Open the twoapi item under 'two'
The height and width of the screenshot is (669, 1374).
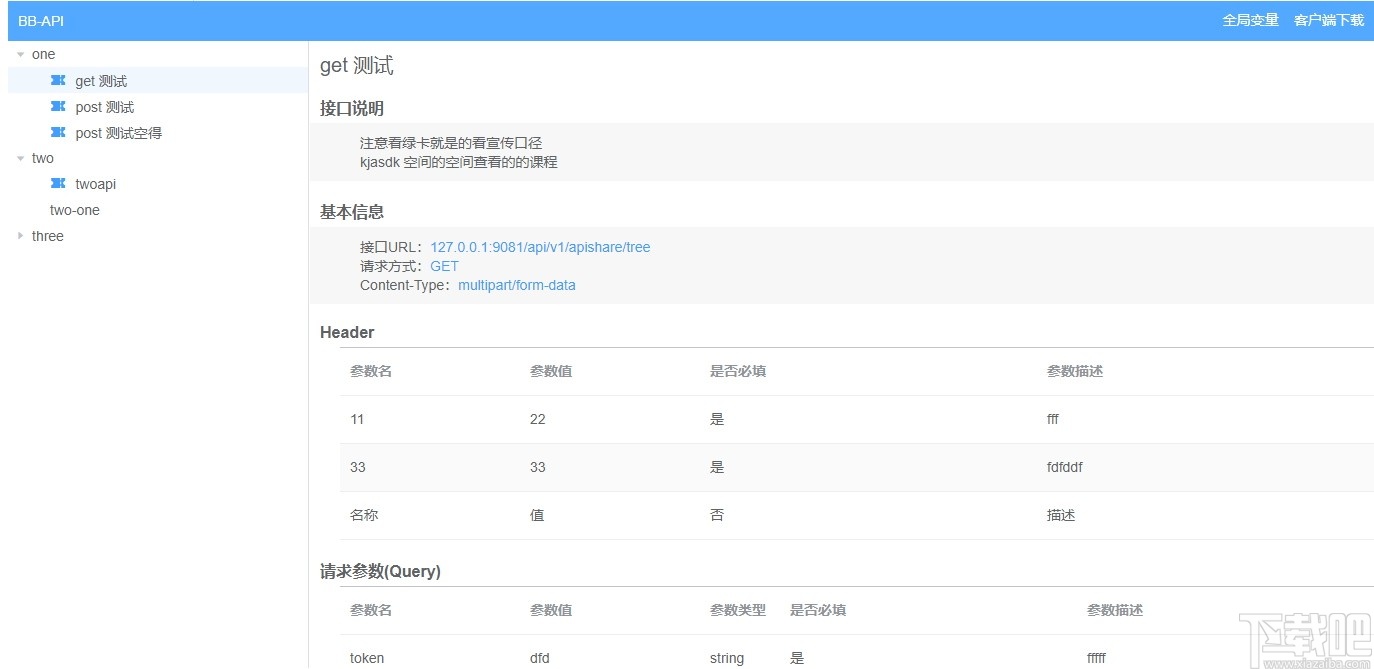[x=95, y=184]
